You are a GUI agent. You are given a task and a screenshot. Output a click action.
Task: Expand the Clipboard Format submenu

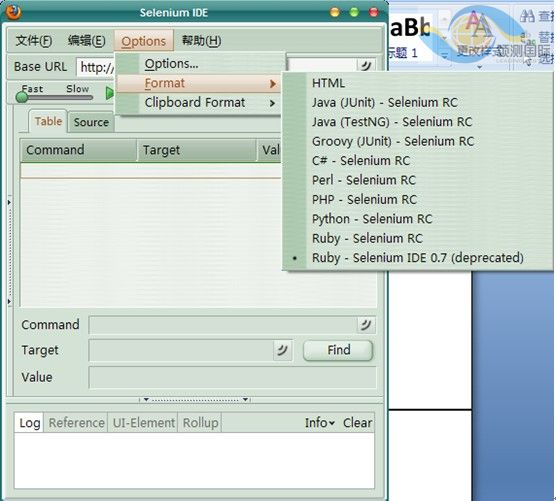(x=199, y=103)
